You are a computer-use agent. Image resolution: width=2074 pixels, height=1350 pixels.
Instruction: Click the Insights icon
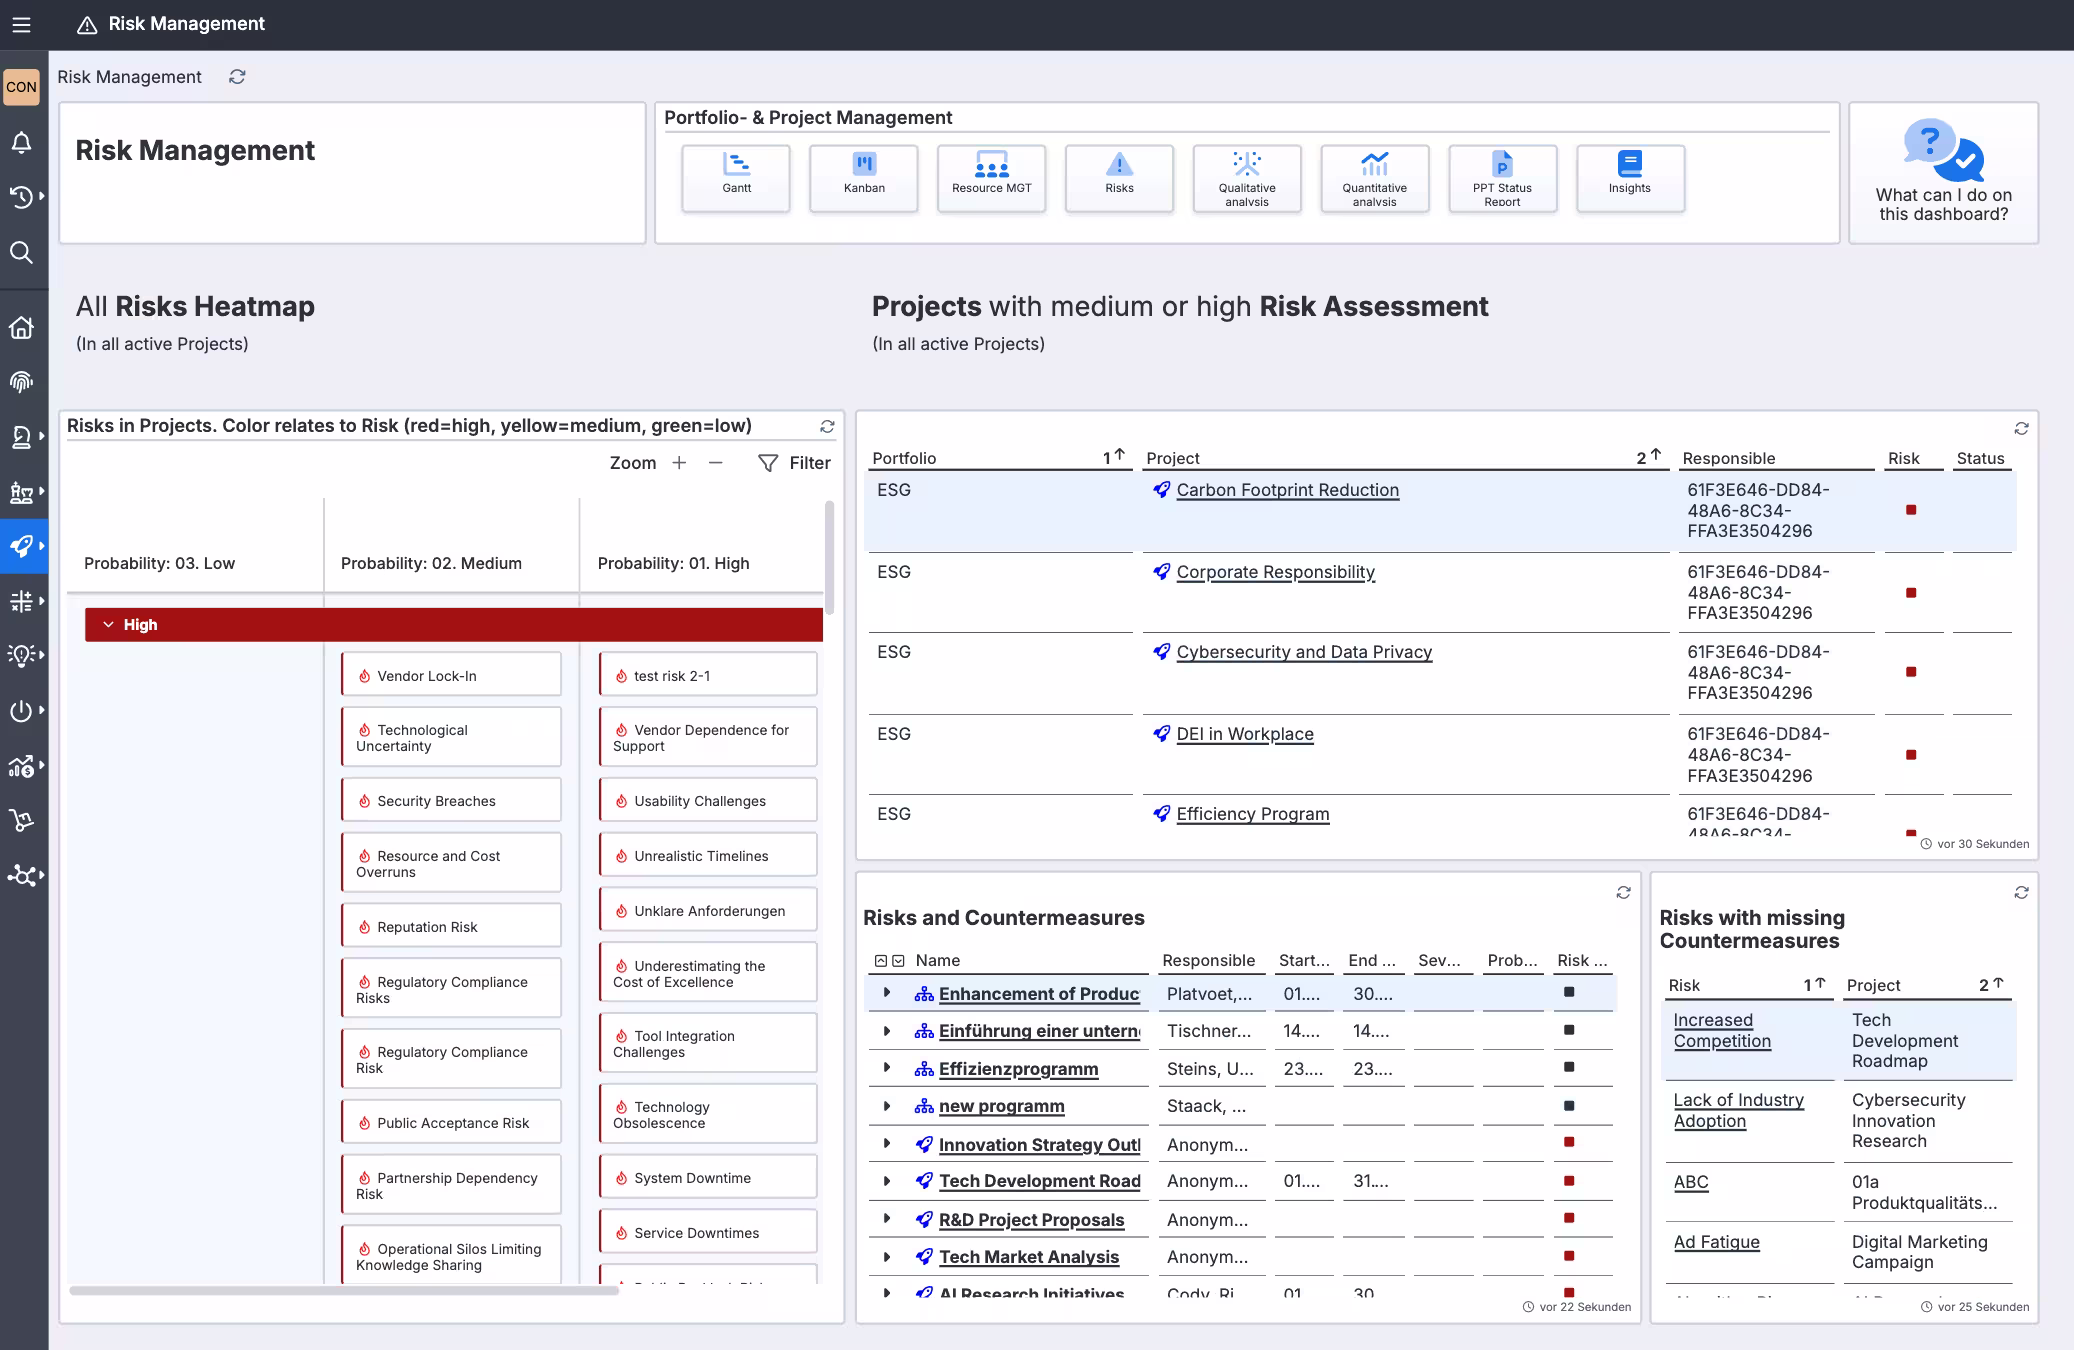point(1629,178)
